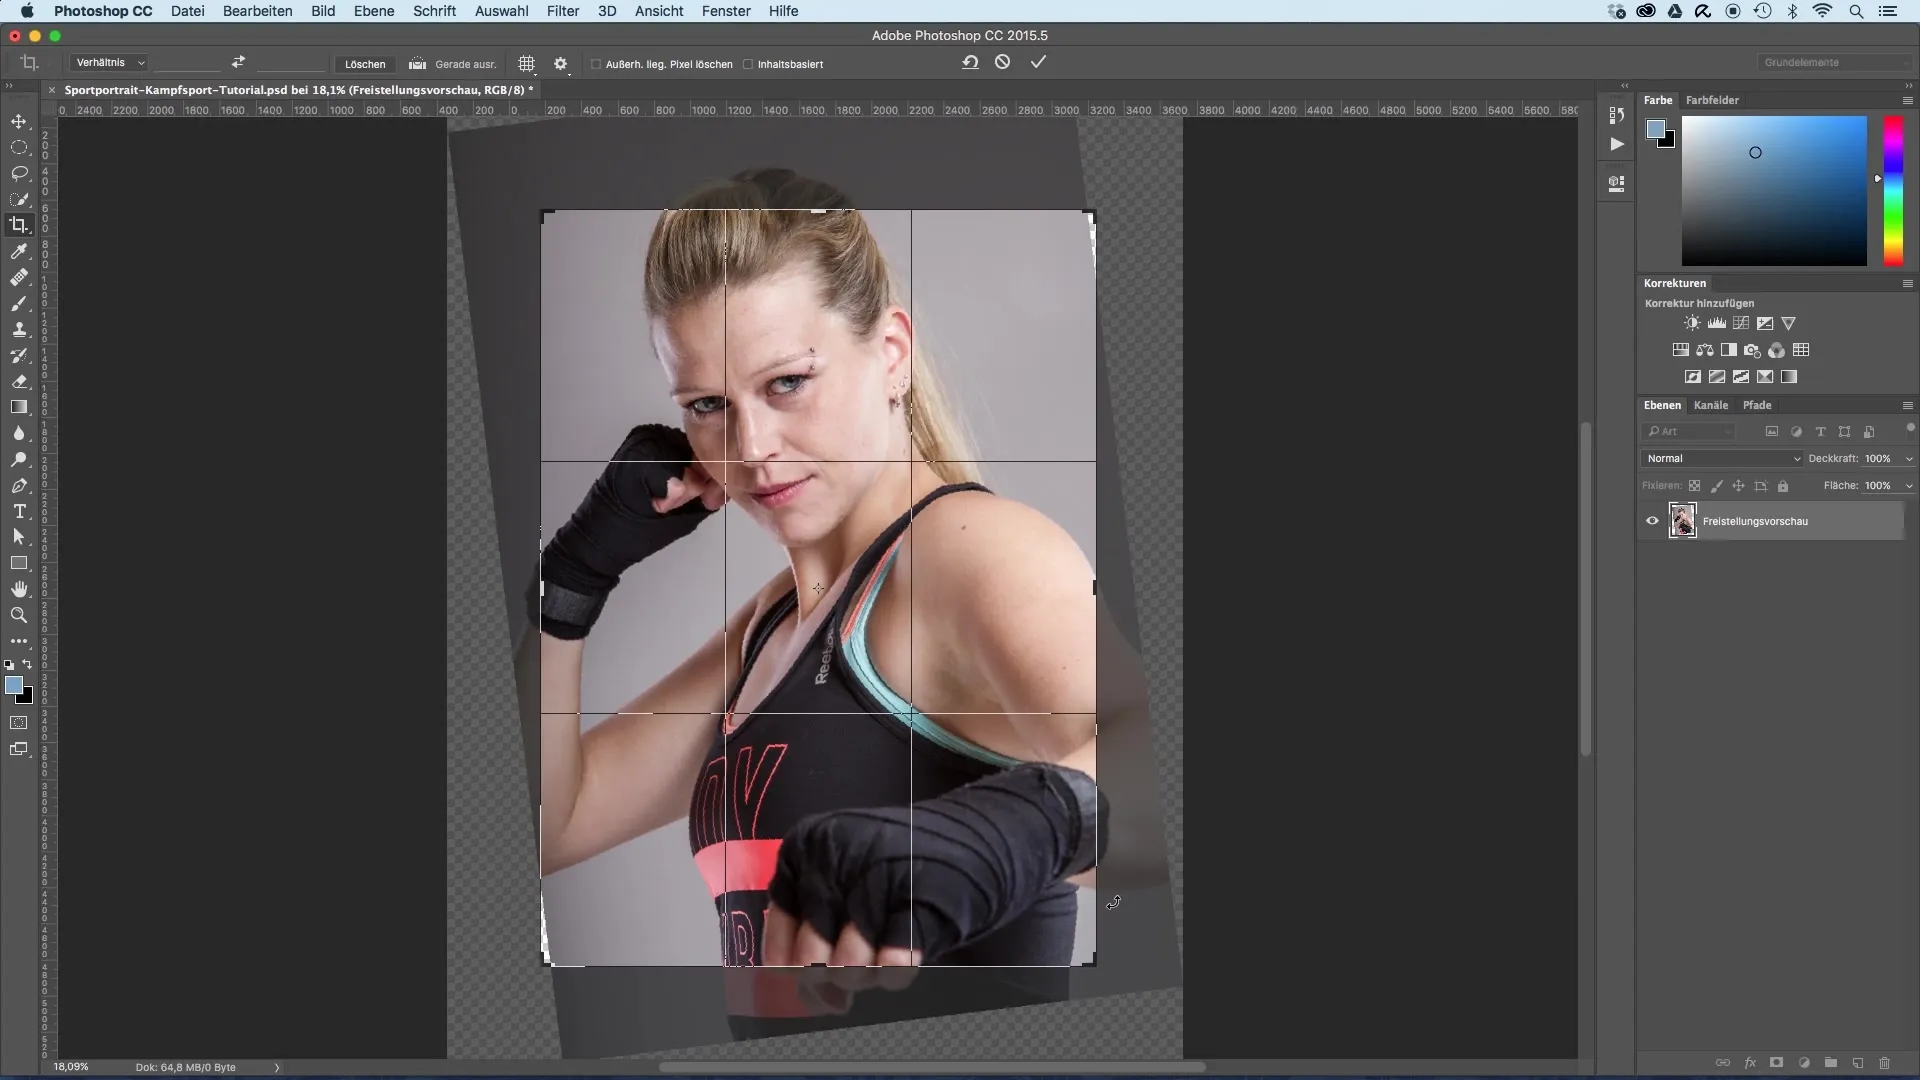Screen dimensions: 1920x1080
Task: Hide the Freistellungsvorschau layer
Action: pyautogui.click(x=1652, y=521)
